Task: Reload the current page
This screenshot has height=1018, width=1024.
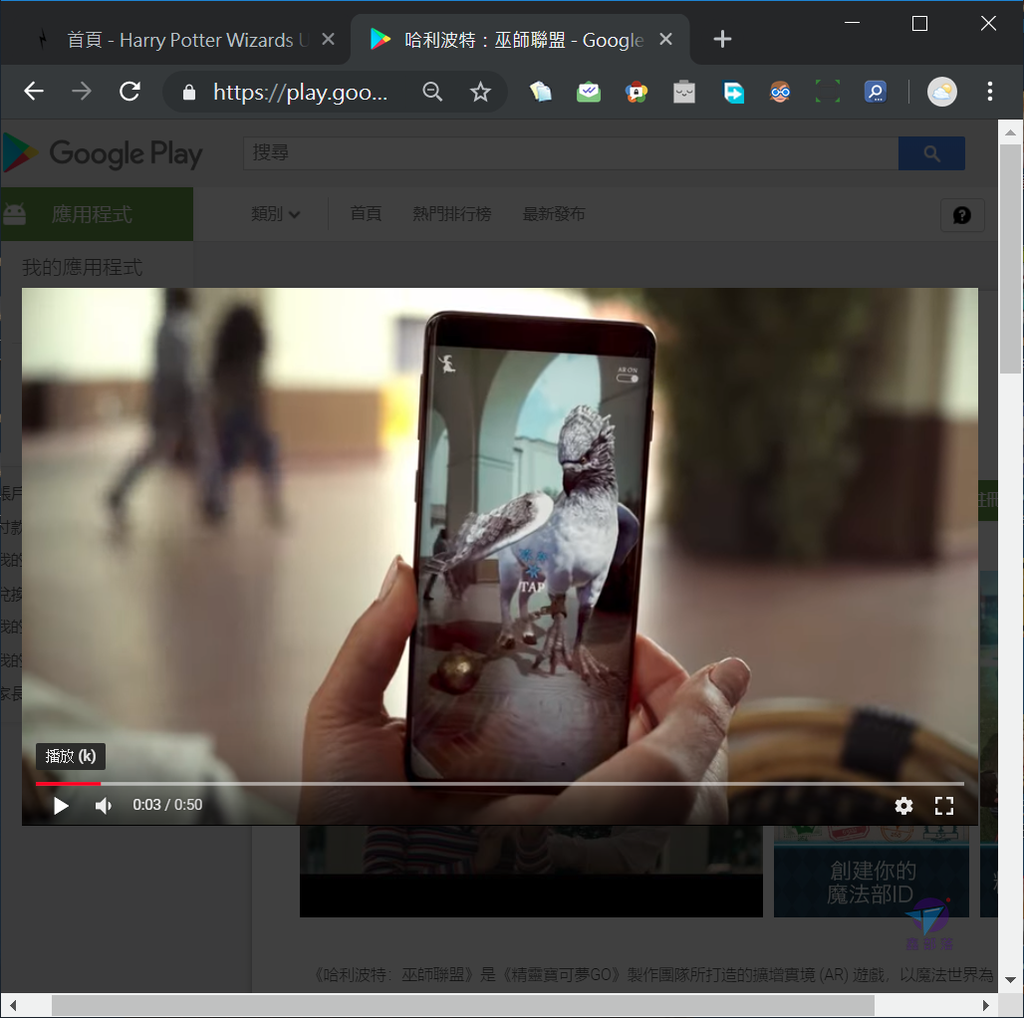Action: point(130,91)
